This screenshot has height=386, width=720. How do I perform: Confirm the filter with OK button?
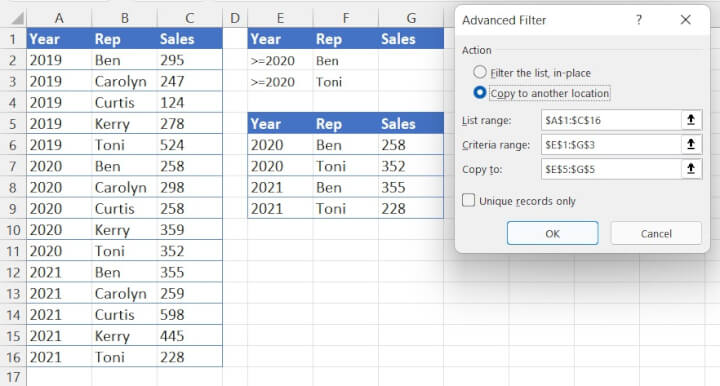click(x=552, y=234)
